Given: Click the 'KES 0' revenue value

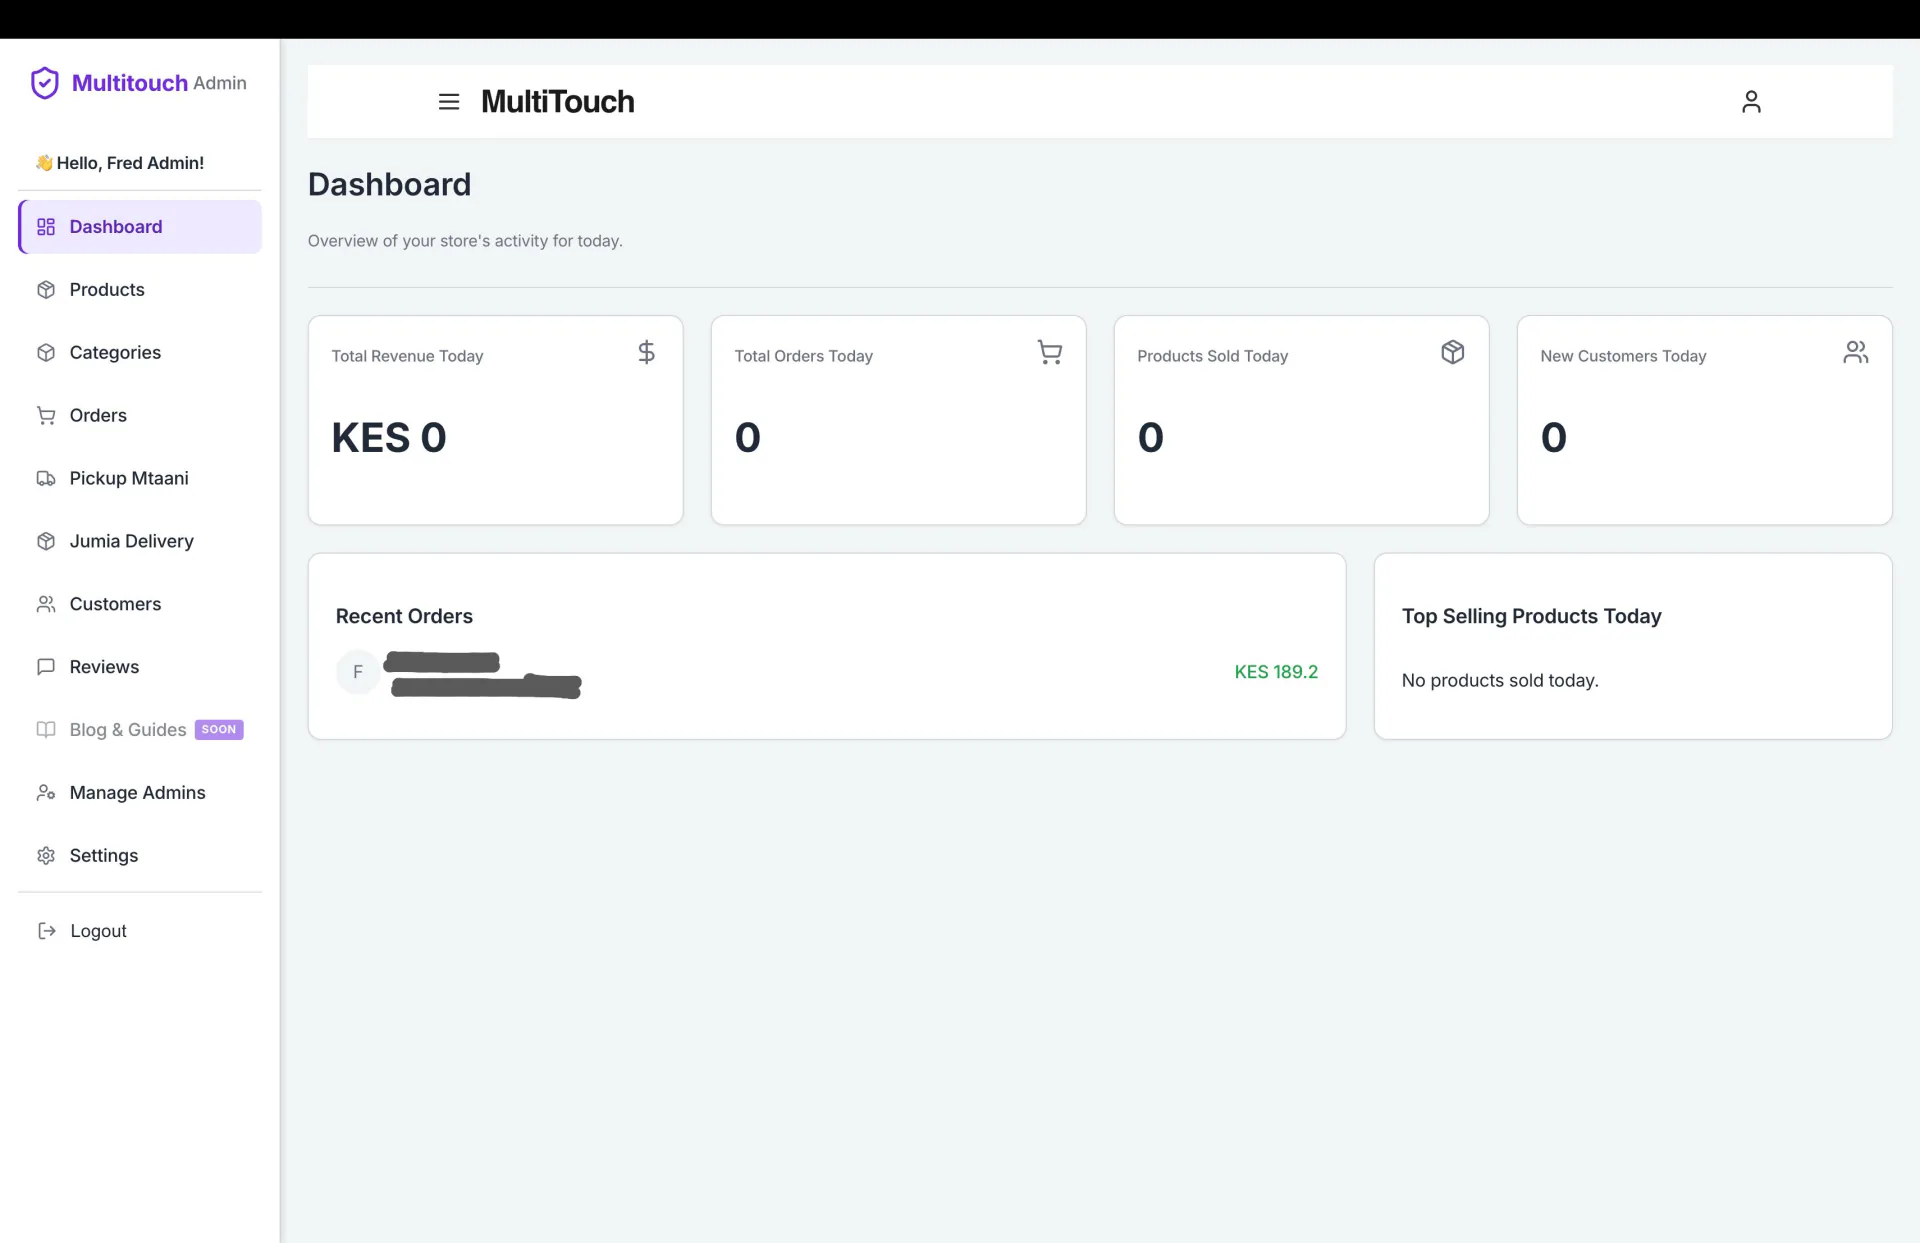Looking at the screenshot, I should (389, 438).
